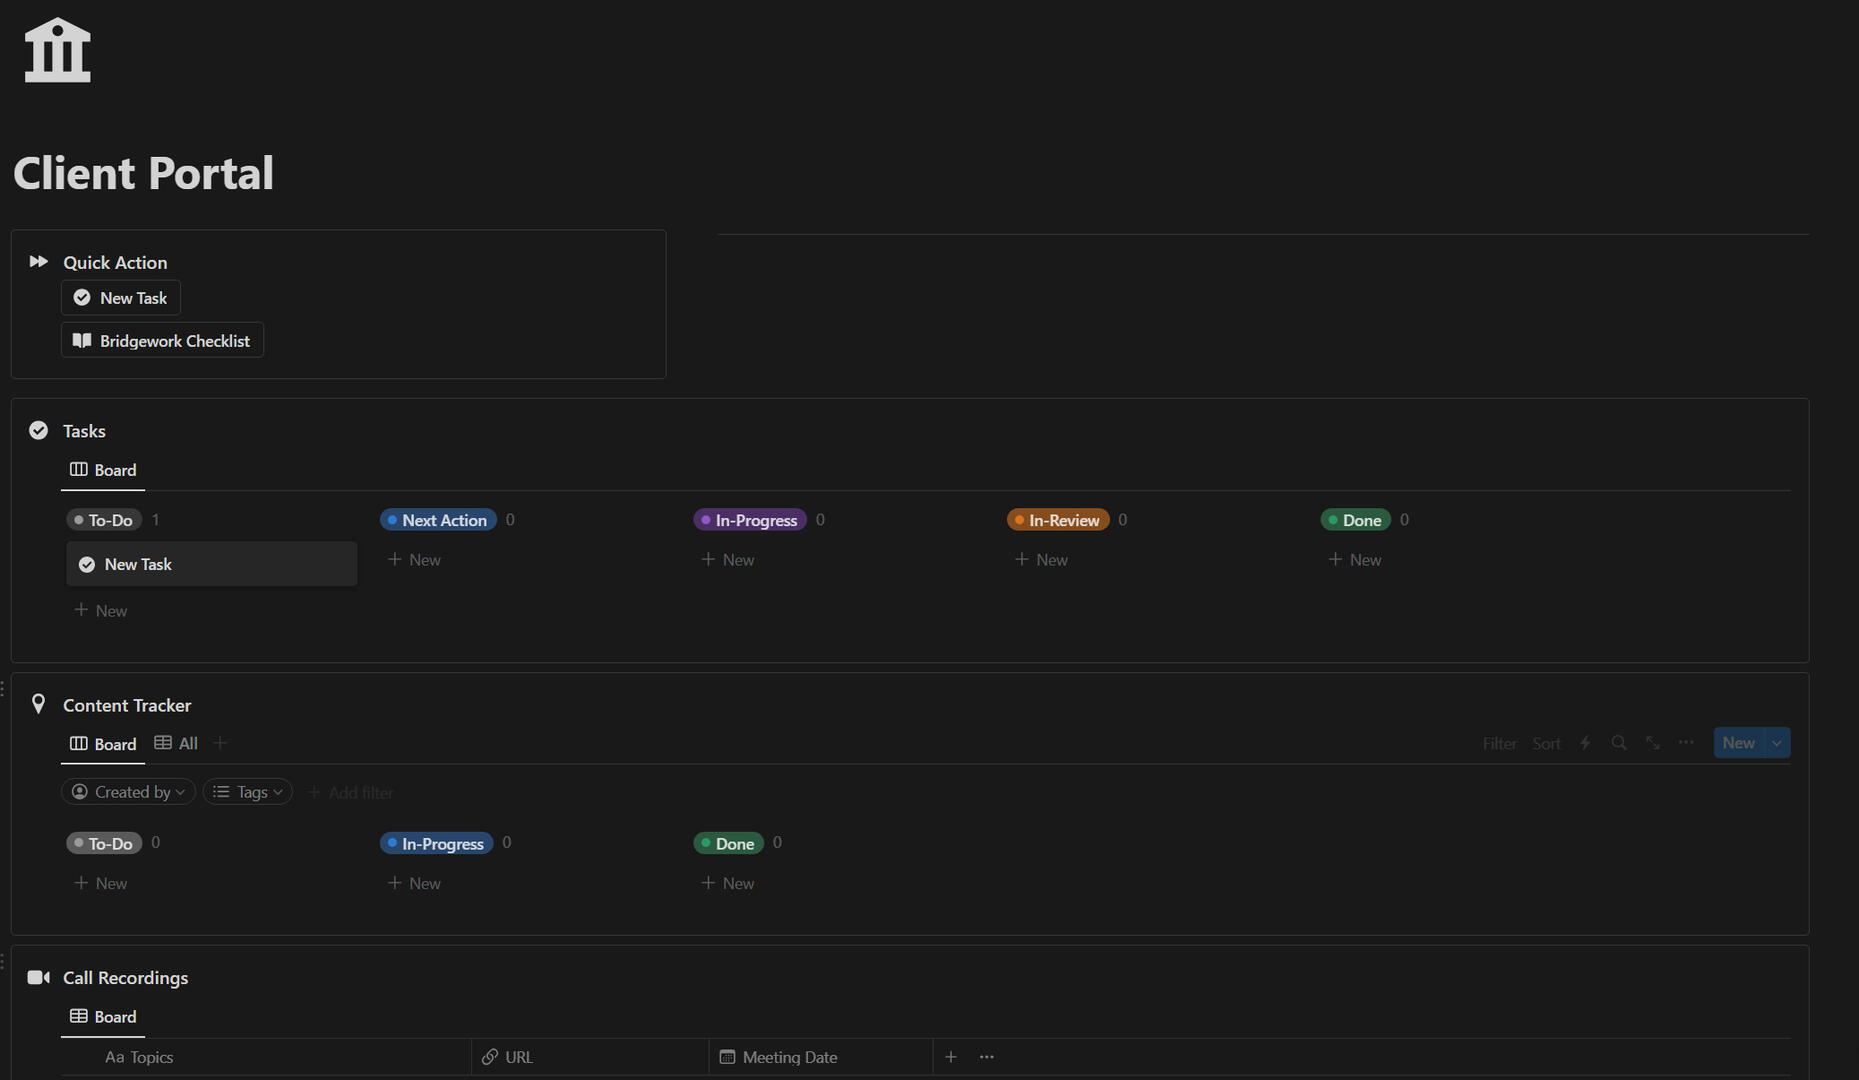Click the lightning bolt automations icon
Screen dimensions: 1859x1080
tap(1585, 743)
